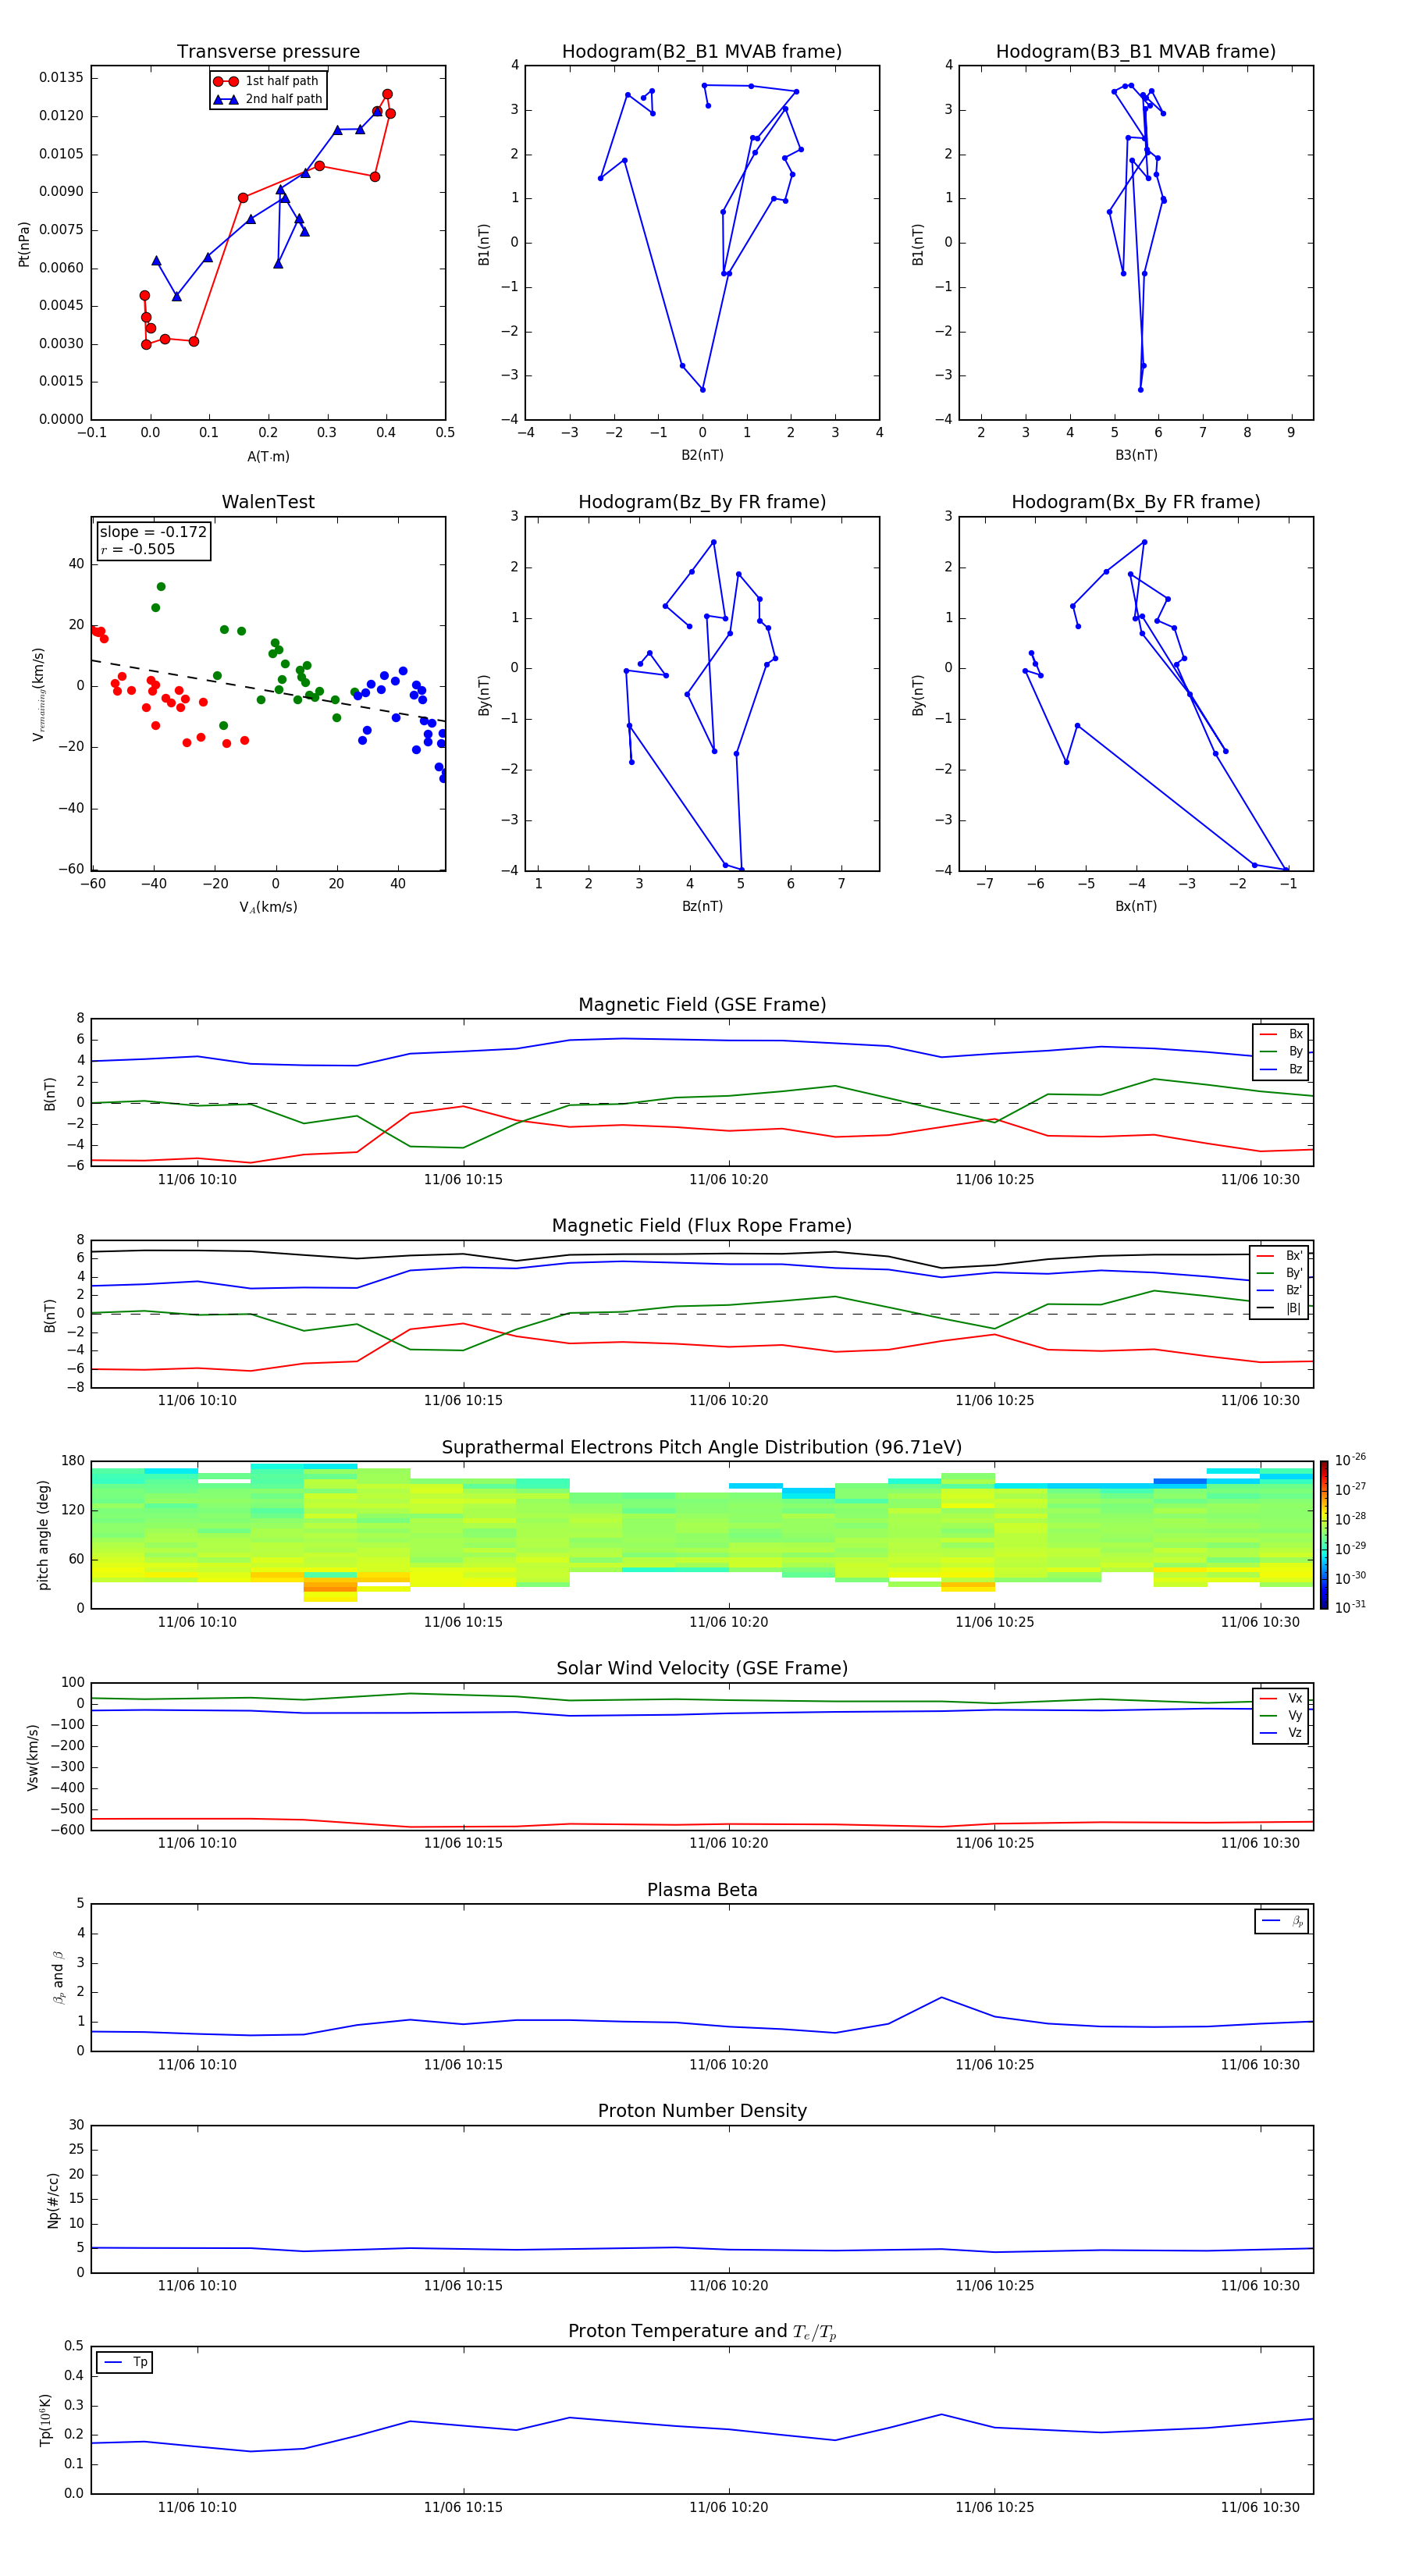Click the 0.0135 tick on Transverse pressure axis
The height and width of the screenshot is (2576, 1405).
coord(61,78)
